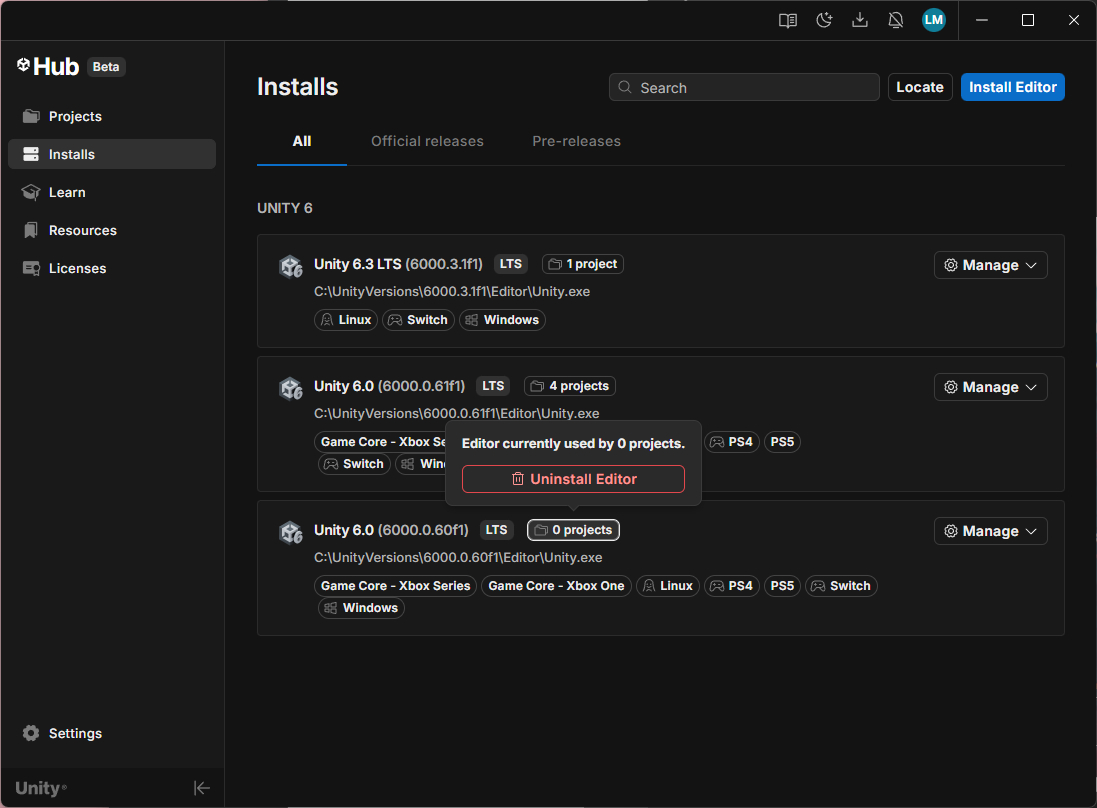The image size is (1097, 808).
Task: Expand Manage dropdown for Unity 6.3 LTS
Action: pos(990,265)
